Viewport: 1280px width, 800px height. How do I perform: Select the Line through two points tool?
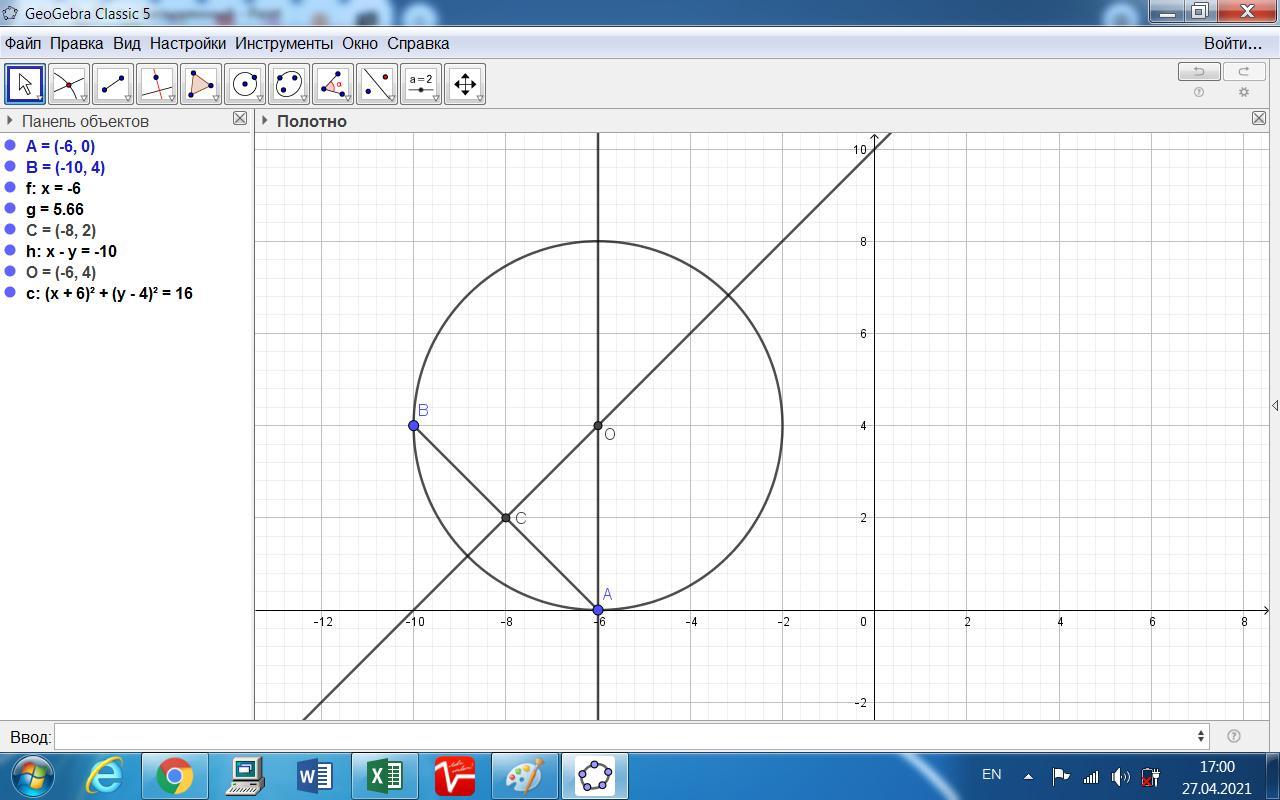point(113,84)
